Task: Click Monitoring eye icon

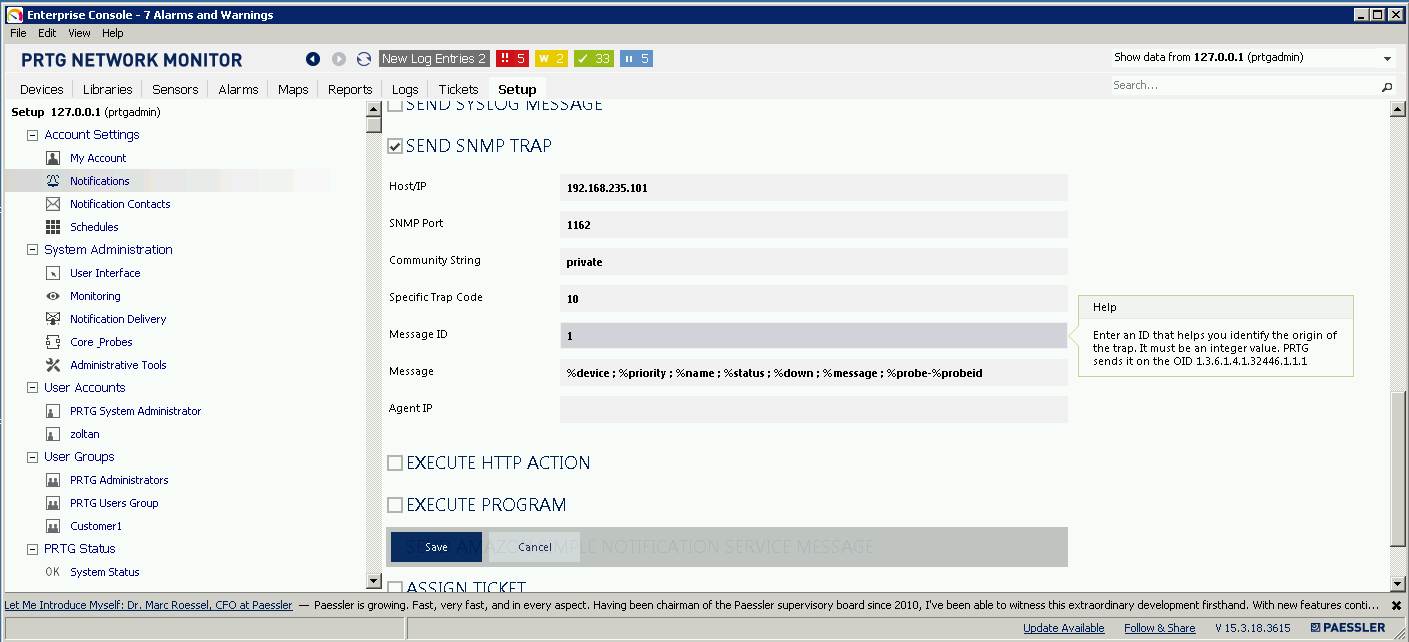Action: [x=53, y=296]
